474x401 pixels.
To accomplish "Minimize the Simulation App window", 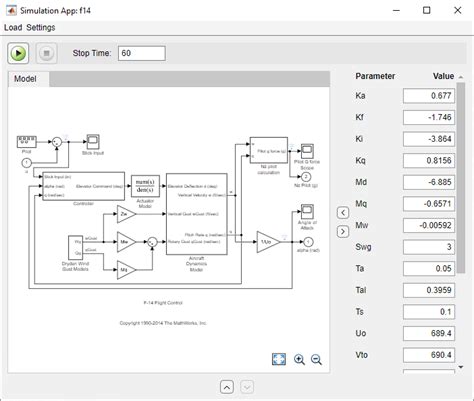I will (396, 11).
